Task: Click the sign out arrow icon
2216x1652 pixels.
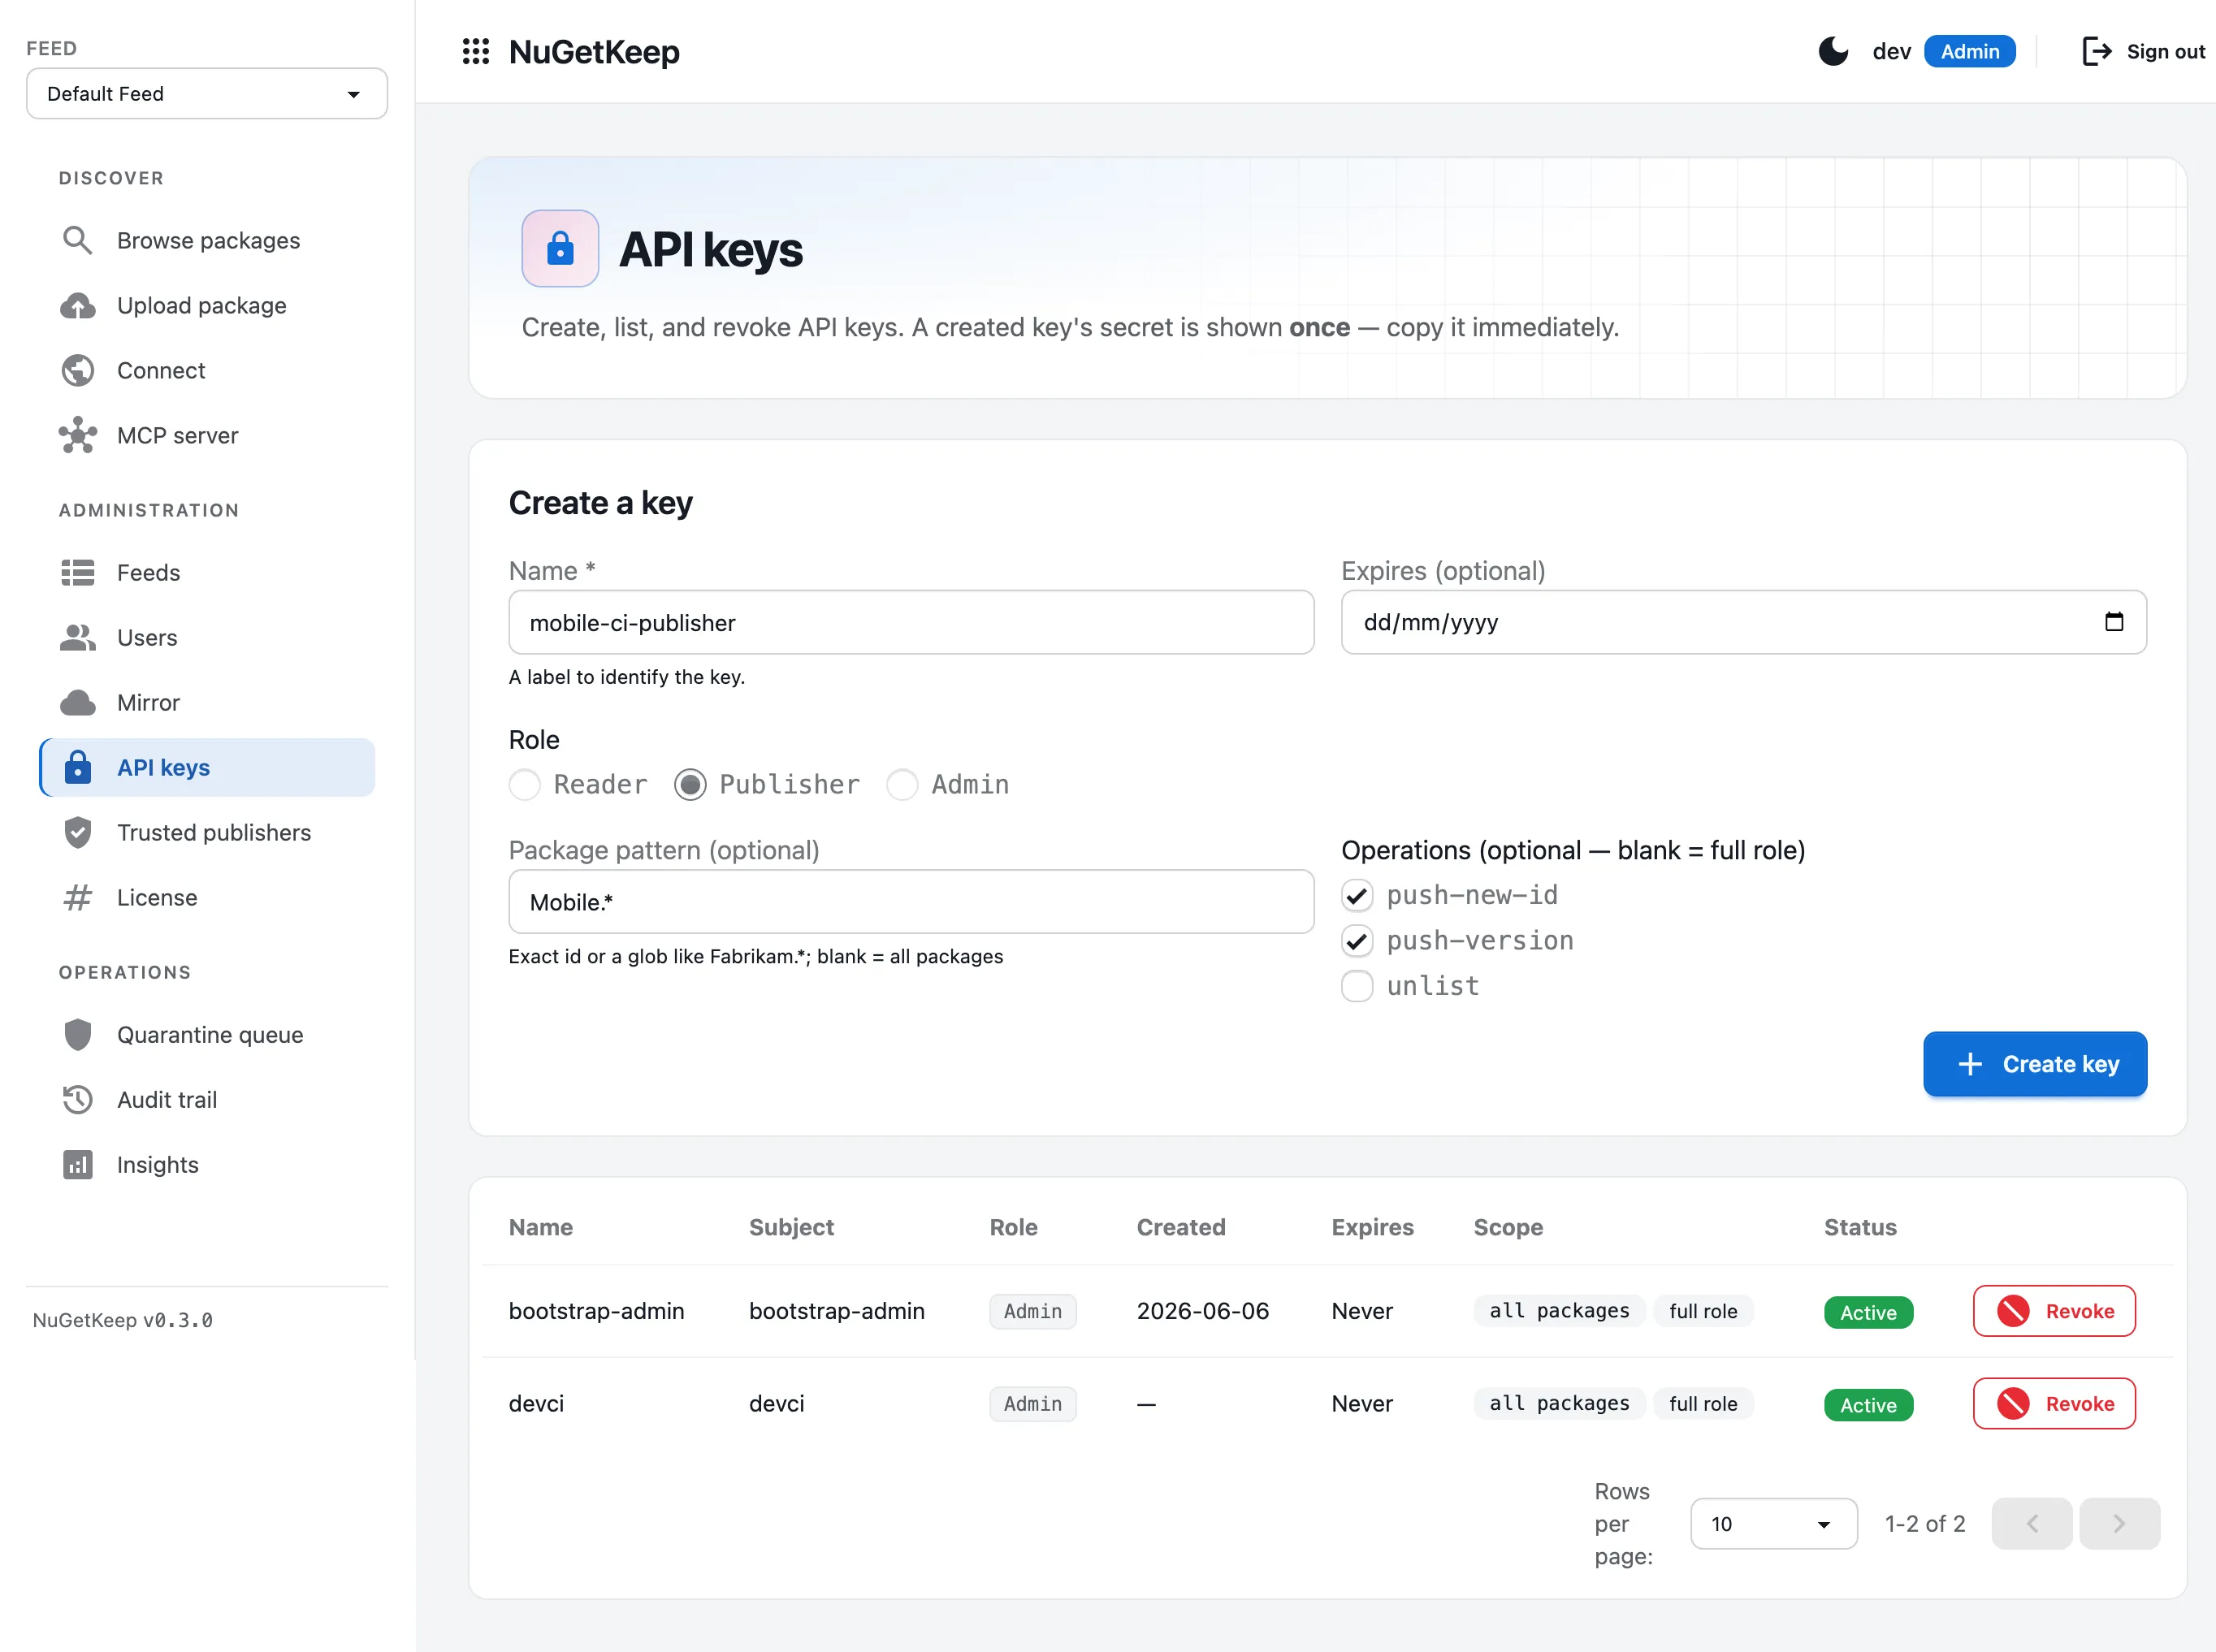Action: (2096, 51)
